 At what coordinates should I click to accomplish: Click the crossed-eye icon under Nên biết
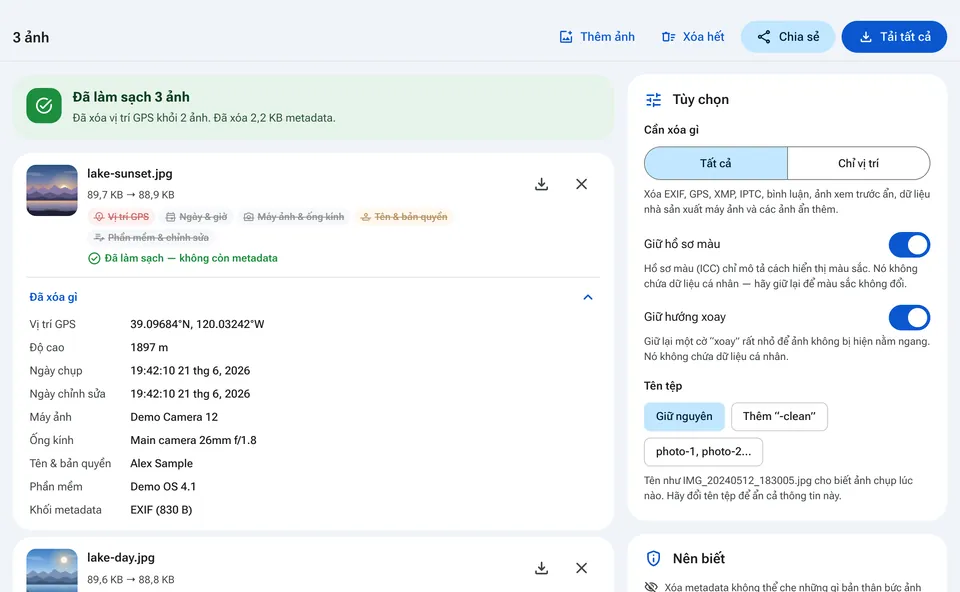[x=651, y=587]
